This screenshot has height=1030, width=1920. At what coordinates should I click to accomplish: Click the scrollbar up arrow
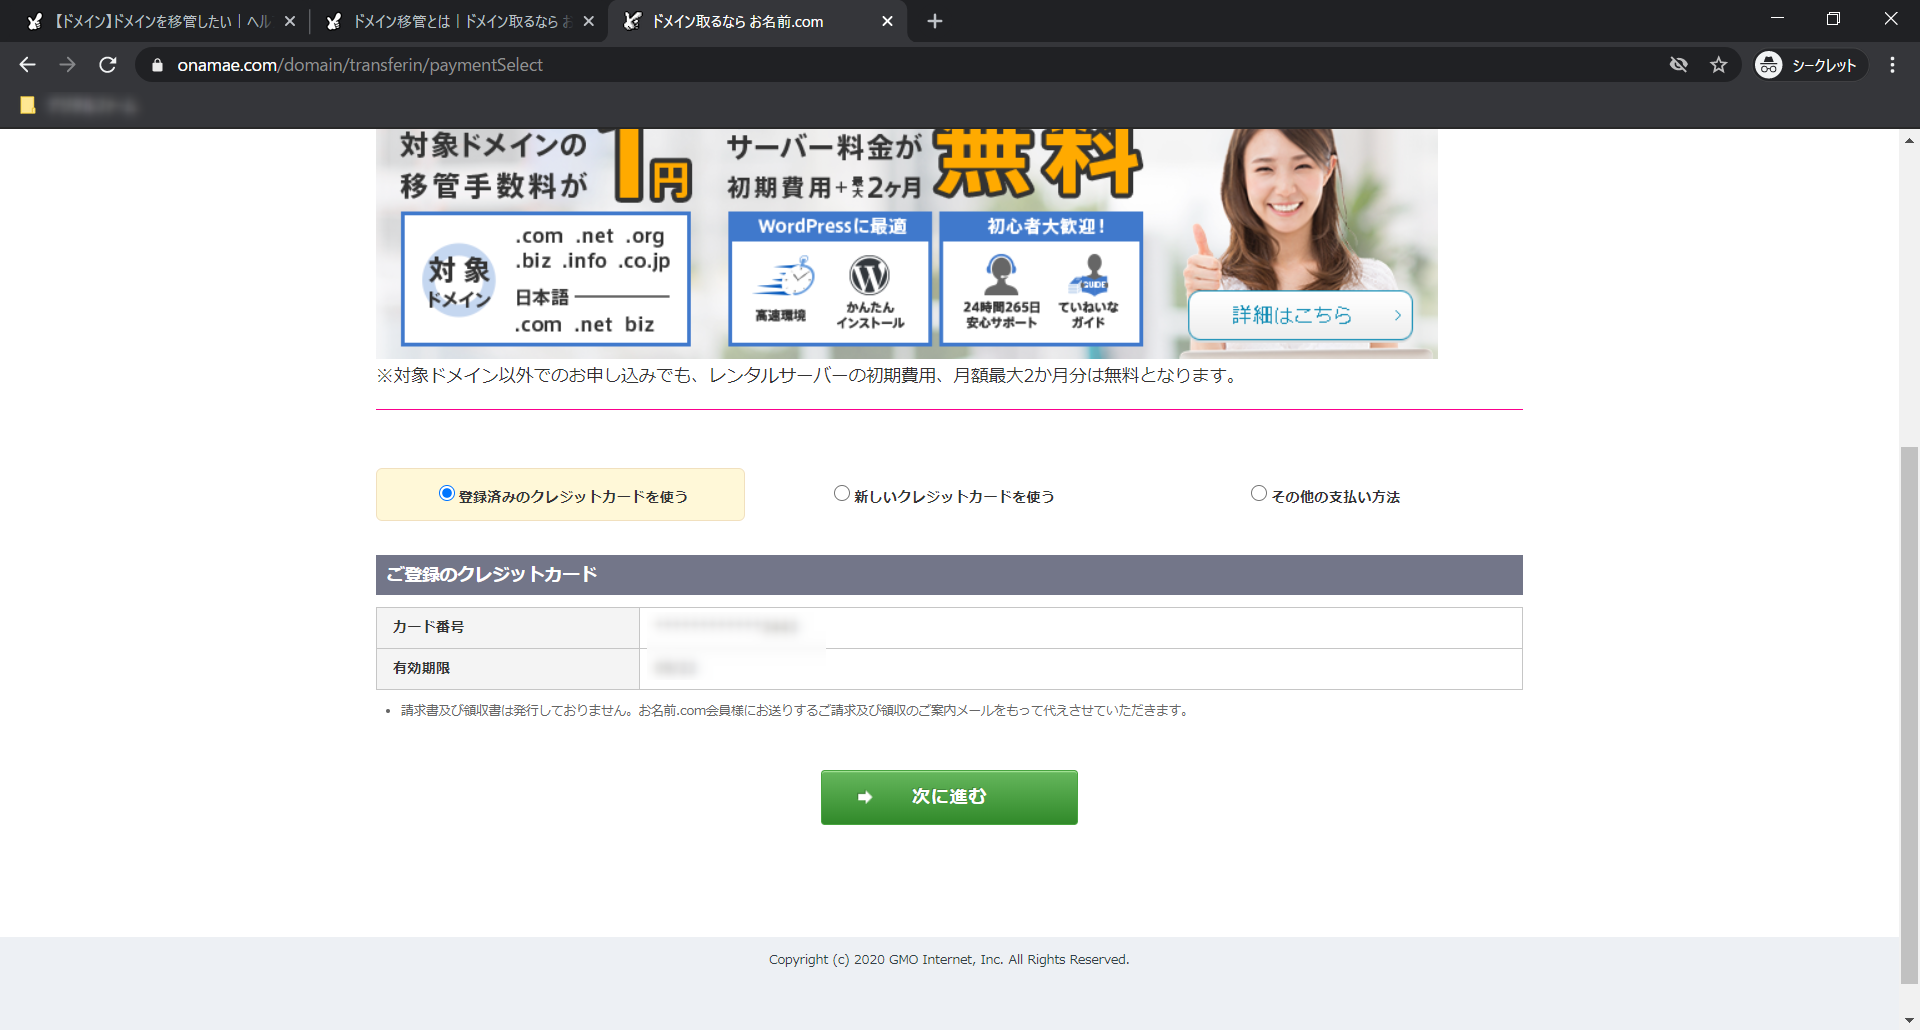(1910, 141)
